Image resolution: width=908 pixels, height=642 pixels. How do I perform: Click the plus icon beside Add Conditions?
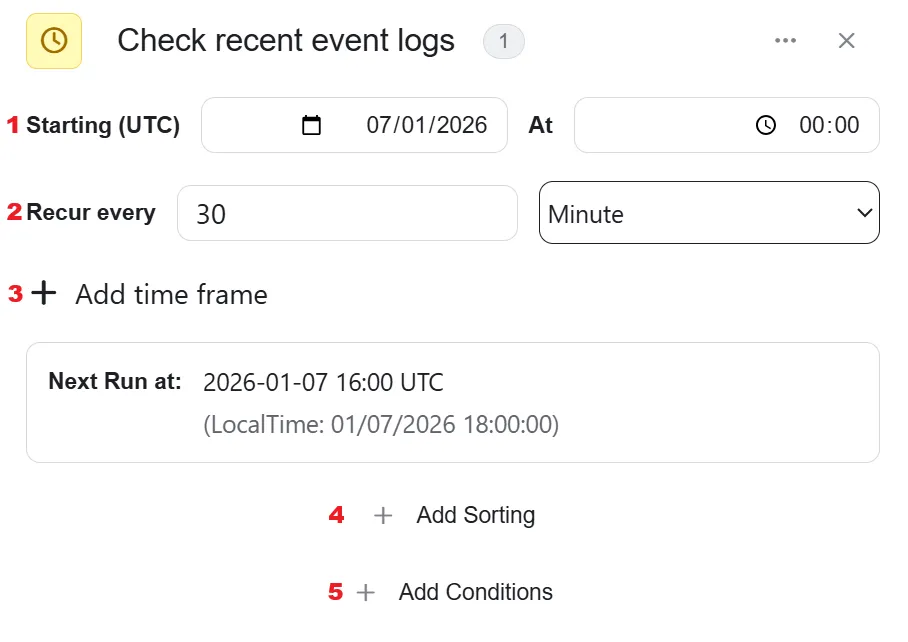click(365, 592)
